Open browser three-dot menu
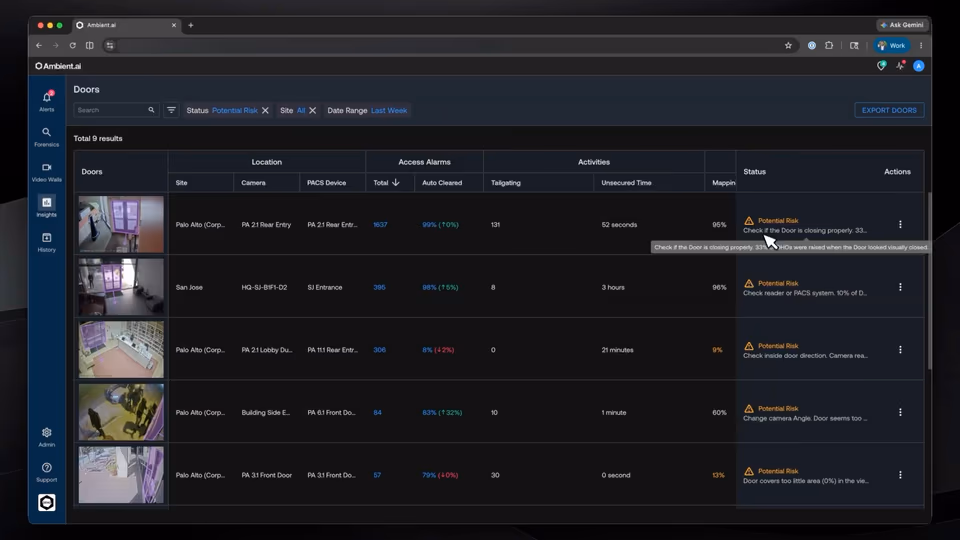960x540 pixels. pyautogui.click(x=921, y=45)
